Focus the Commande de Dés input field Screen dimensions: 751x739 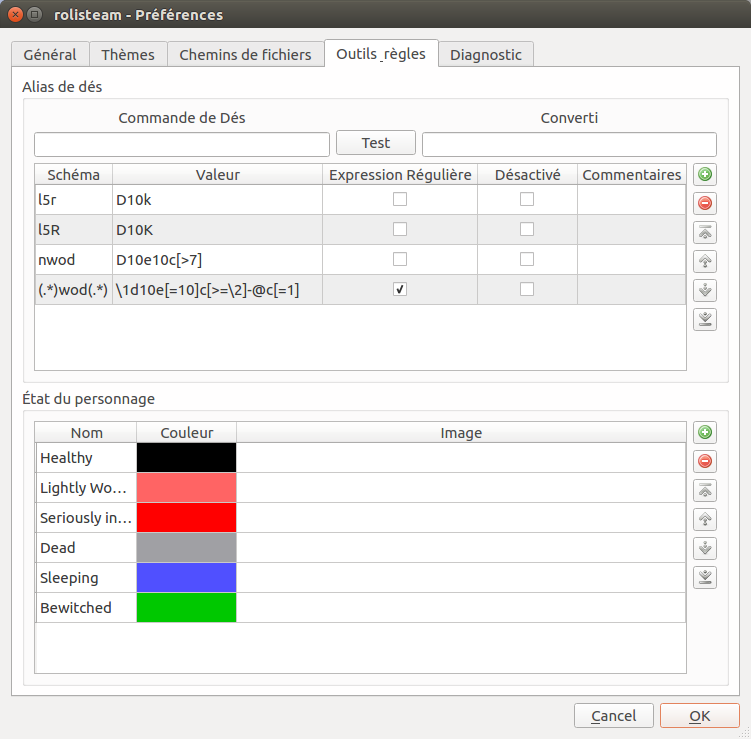click(x=182, y=145)
